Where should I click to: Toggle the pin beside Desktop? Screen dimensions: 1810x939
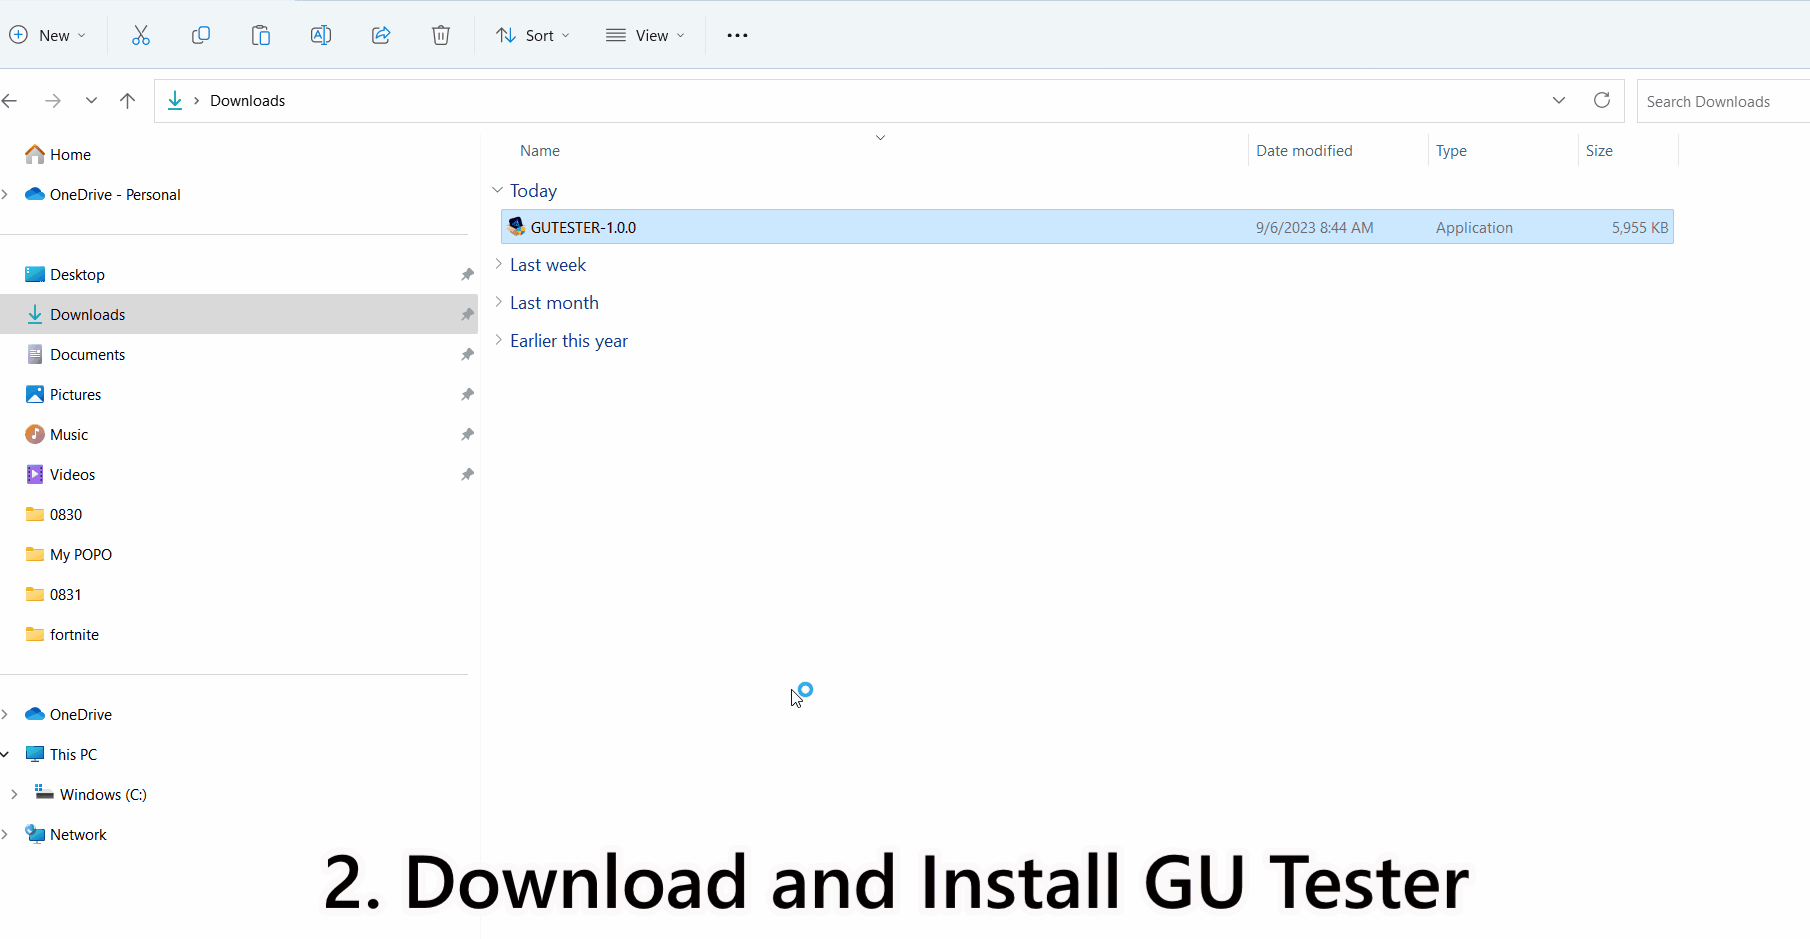point(467,275)
